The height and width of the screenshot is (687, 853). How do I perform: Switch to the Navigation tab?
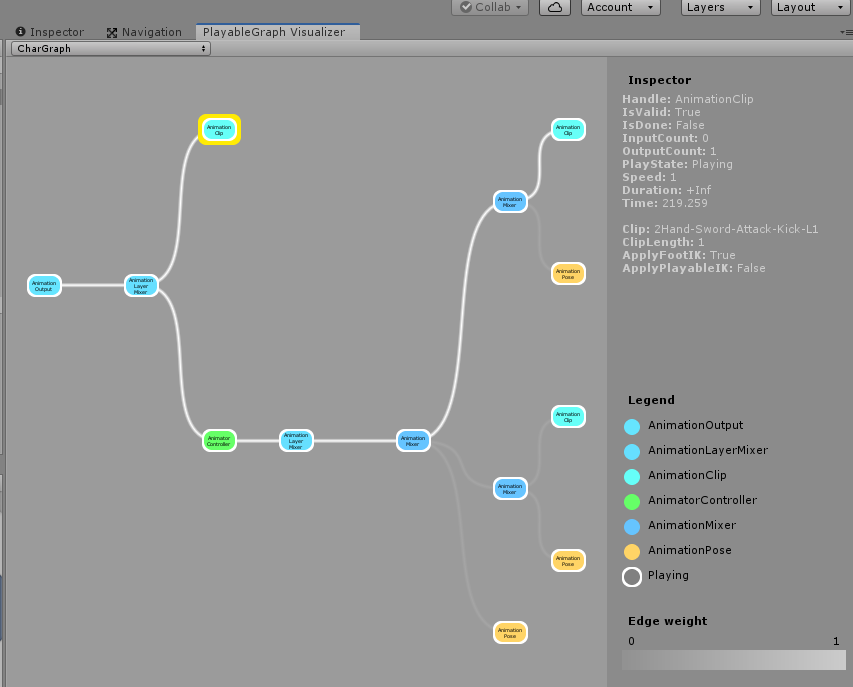click(x=145, y=31)
